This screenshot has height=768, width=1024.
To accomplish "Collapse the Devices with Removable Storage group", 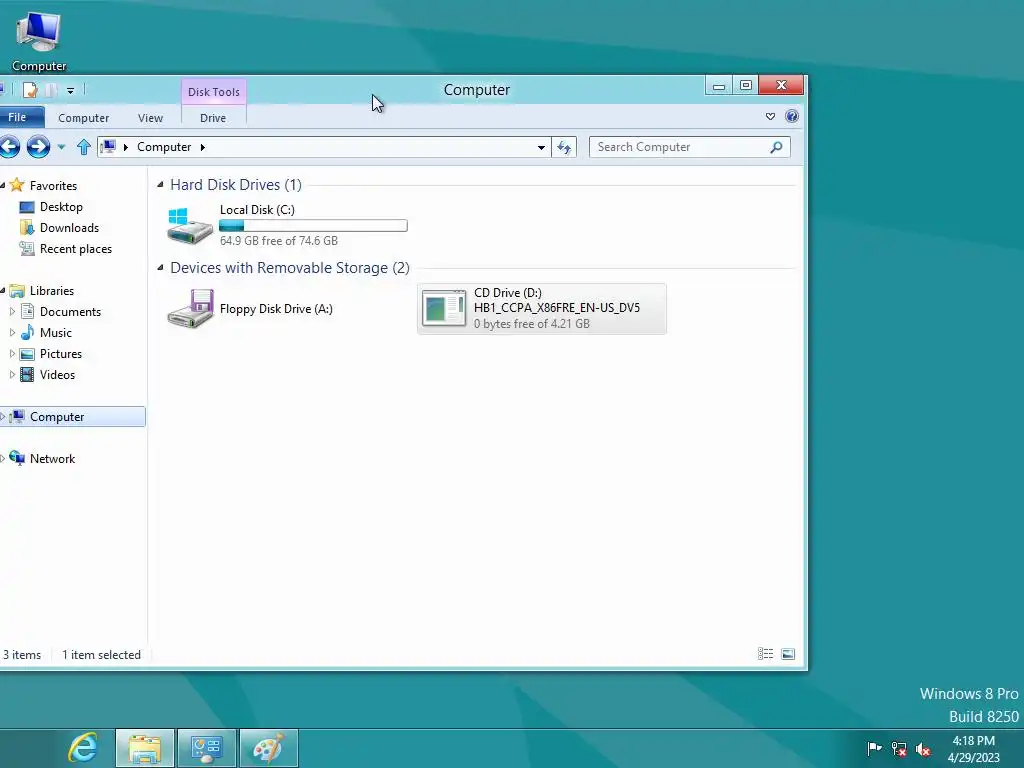I will [161, 268].
